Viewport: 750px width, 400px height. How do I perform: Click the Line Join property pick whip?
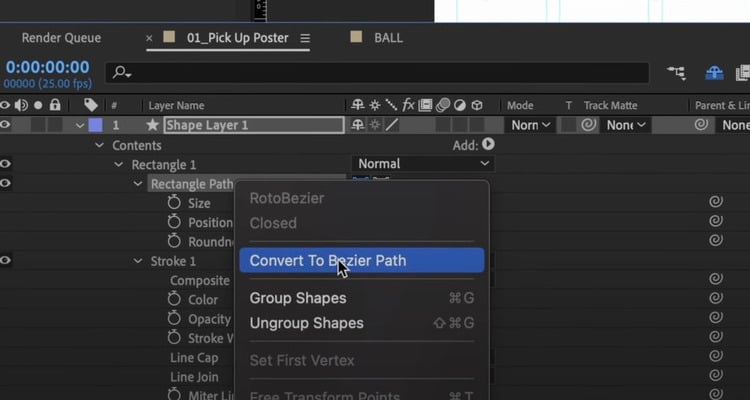[x=716, y=375]
